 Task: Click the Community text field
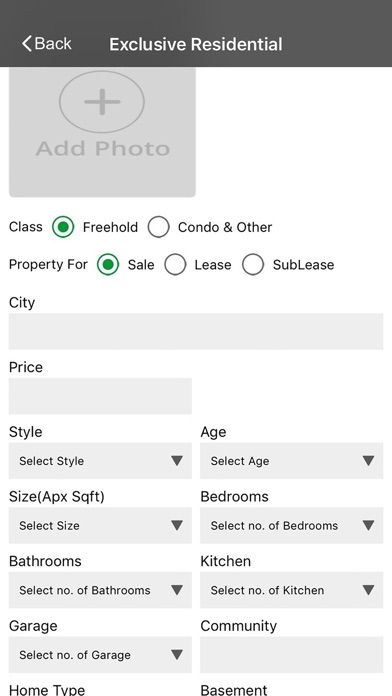pyautogui.click(x=292, y=655)
